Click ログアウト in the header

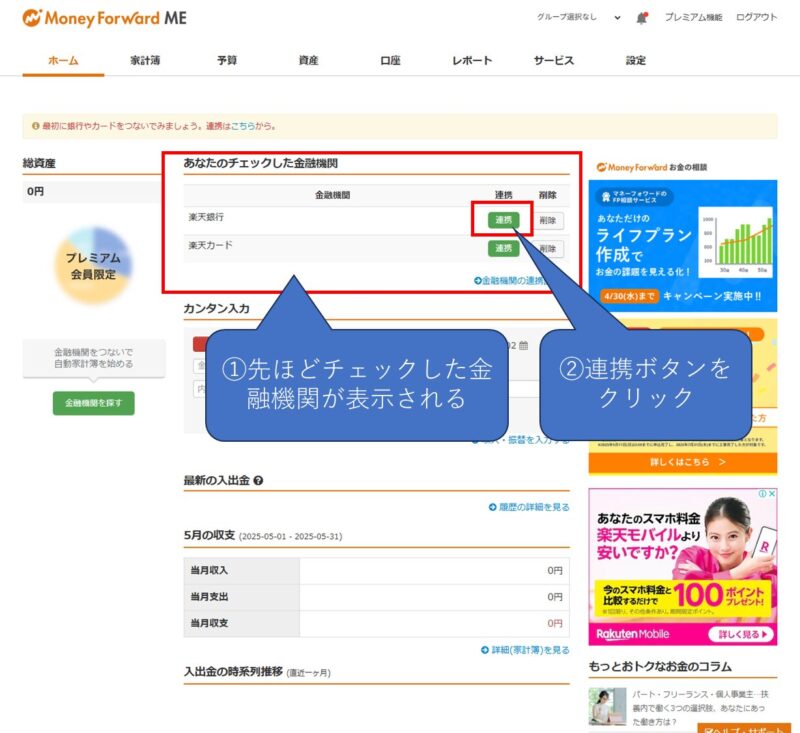point(756,17)
